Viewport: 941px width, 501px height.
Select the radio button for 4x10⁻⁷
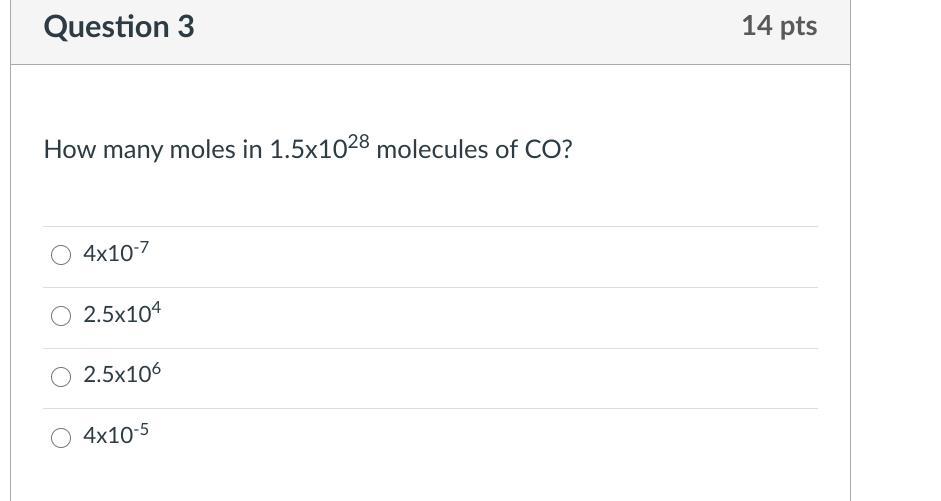click(x=61, y=255)
